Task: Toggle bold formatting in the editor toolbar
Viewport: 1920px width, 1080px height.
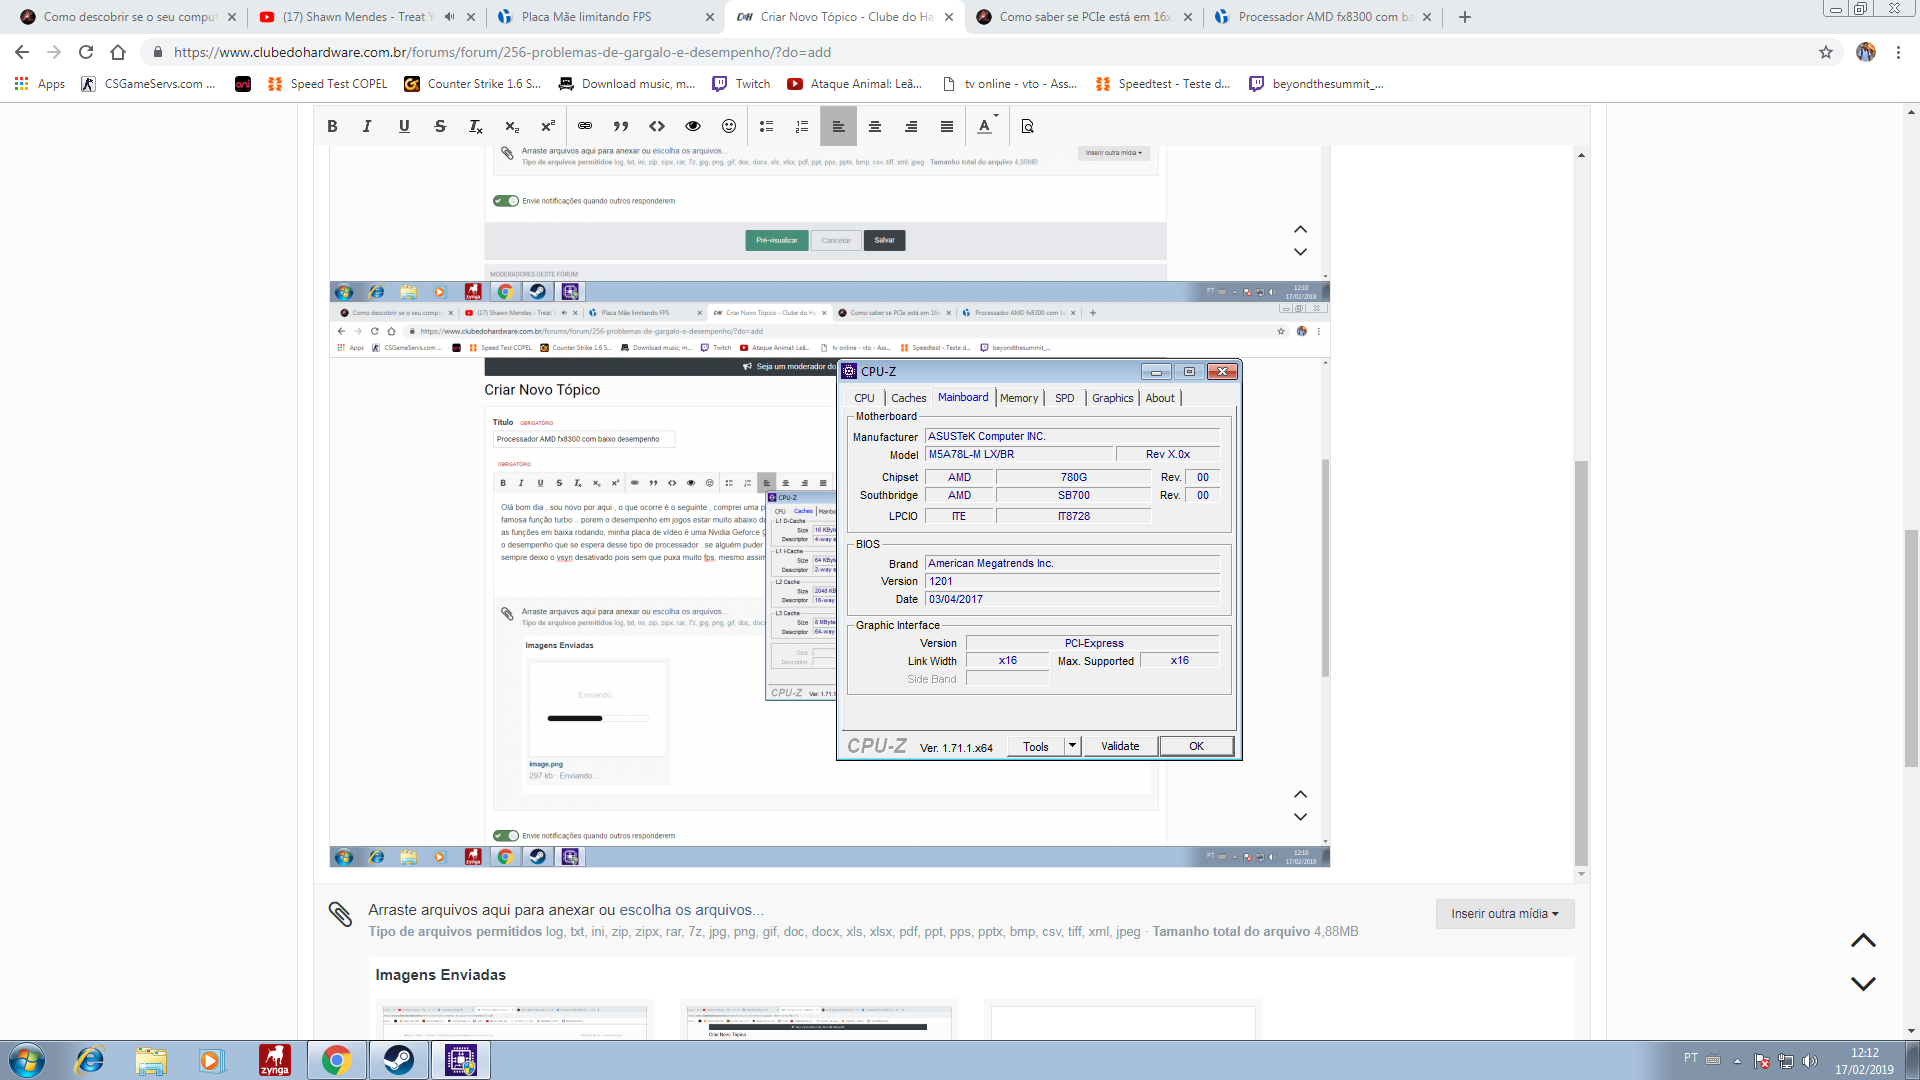Action: tap(332, 126)
